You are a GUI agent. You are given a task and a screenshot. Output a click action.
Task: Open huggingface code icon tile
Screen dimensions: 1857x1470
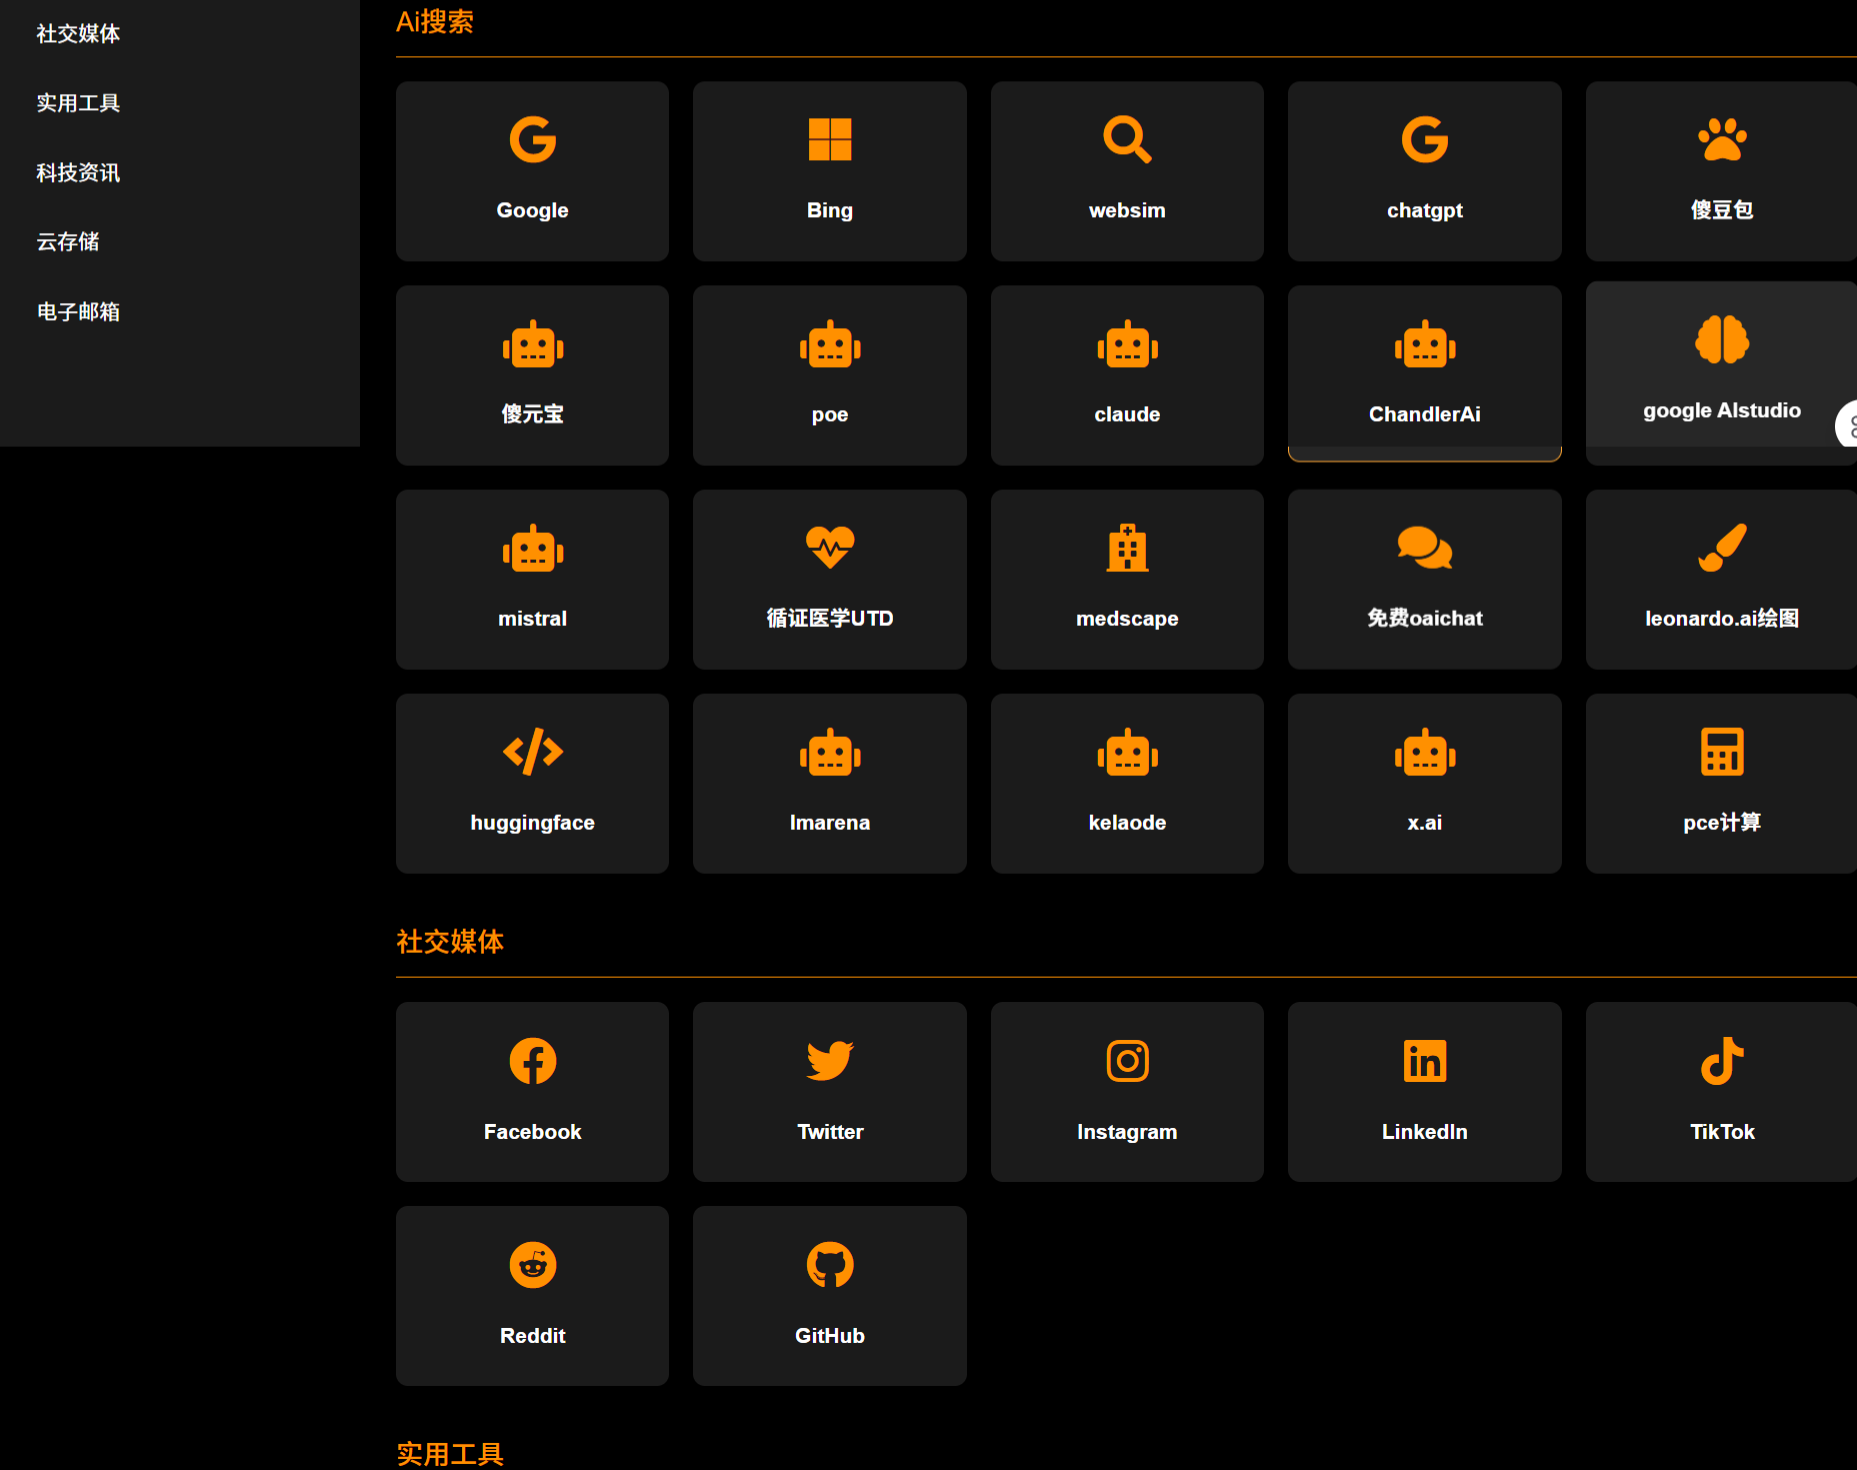[x=531, y=783]
